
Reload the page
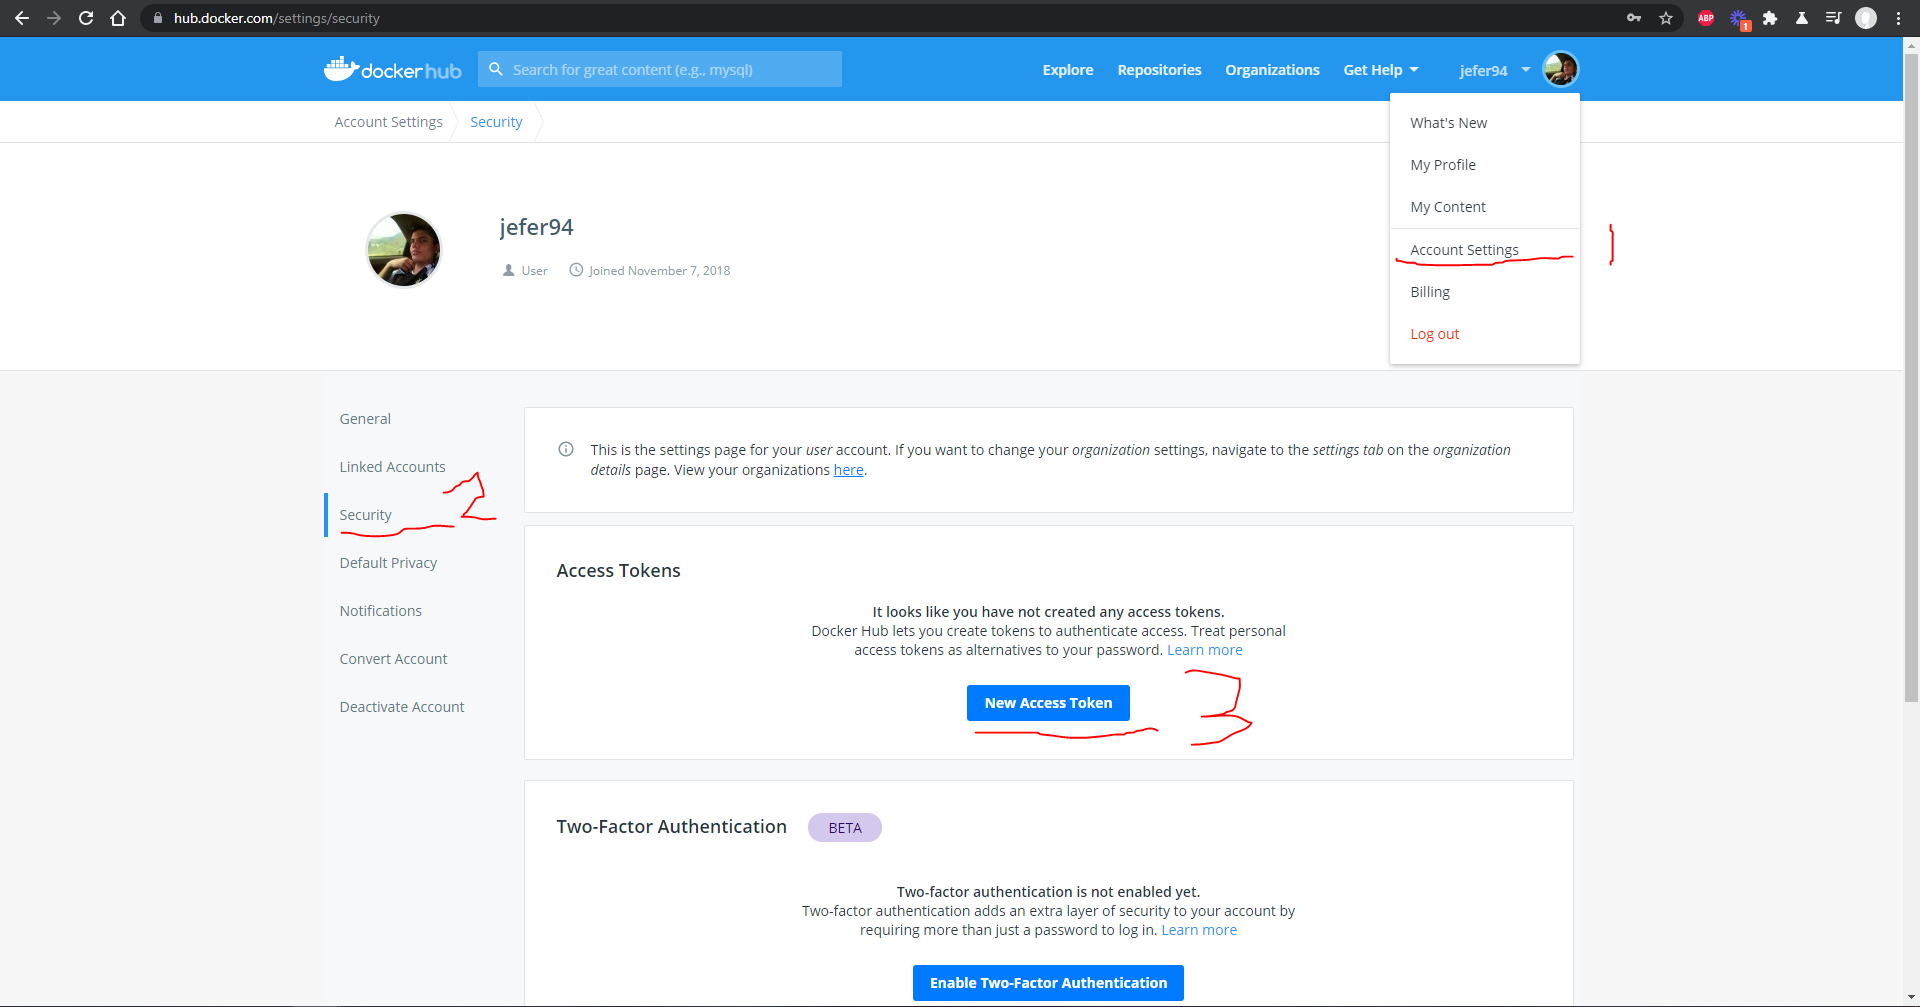point(86,18)
